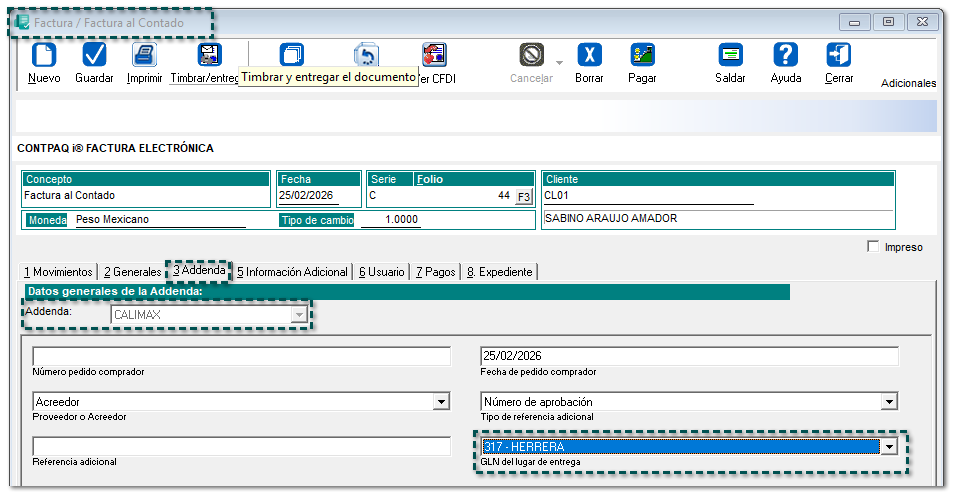
Task: Click the Nuevo document icon
Action: point(44,55)
